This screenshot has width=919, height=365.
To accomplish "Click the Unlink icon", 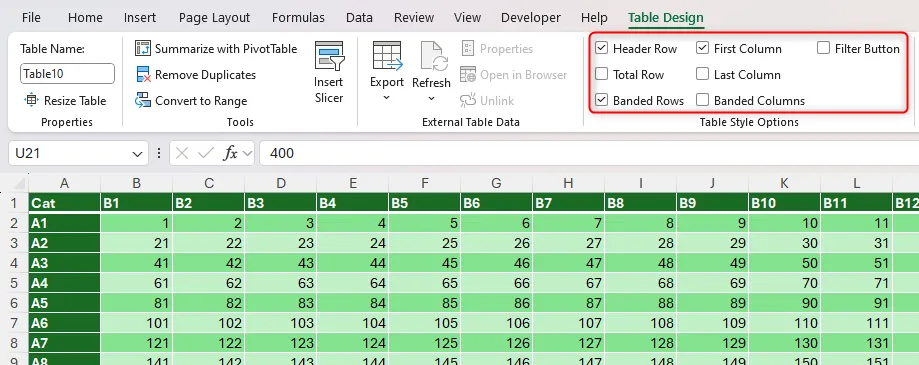I will [468, 100].
